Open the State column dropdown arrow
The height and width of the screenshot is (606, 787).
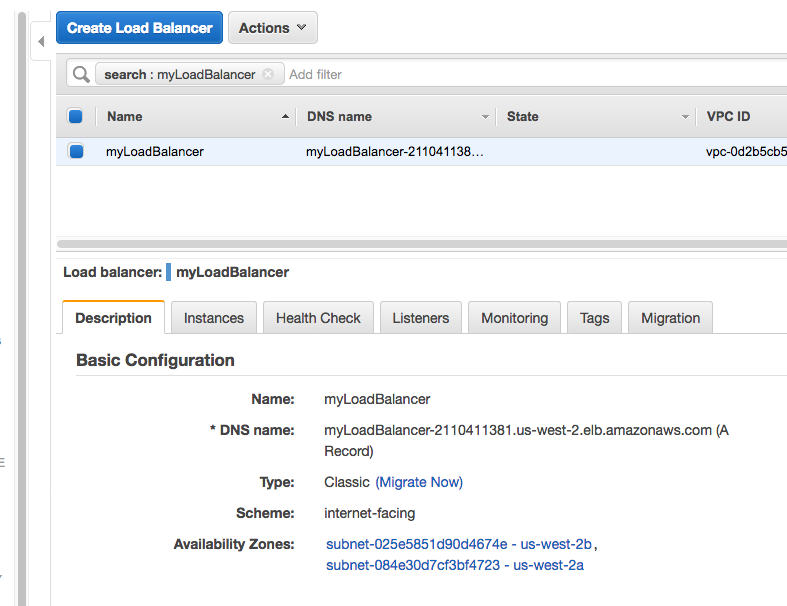click(685, 116)
